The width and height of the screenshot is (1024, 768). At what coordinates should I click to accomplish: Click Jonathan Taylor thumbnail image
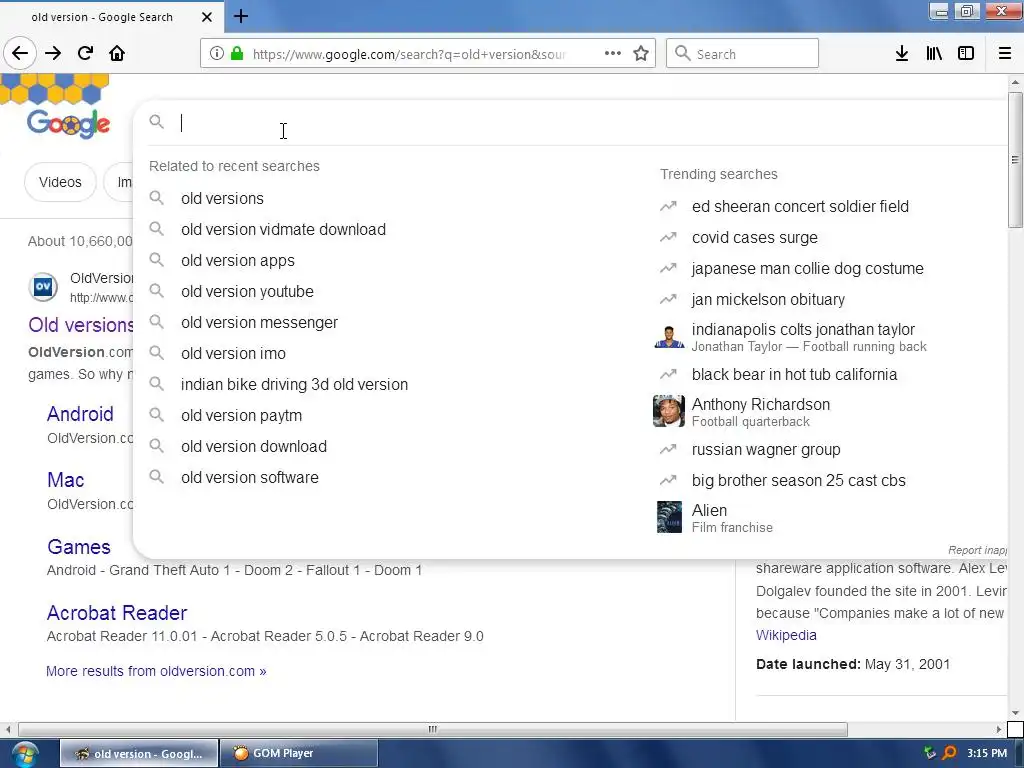click(x=669, y=337)
